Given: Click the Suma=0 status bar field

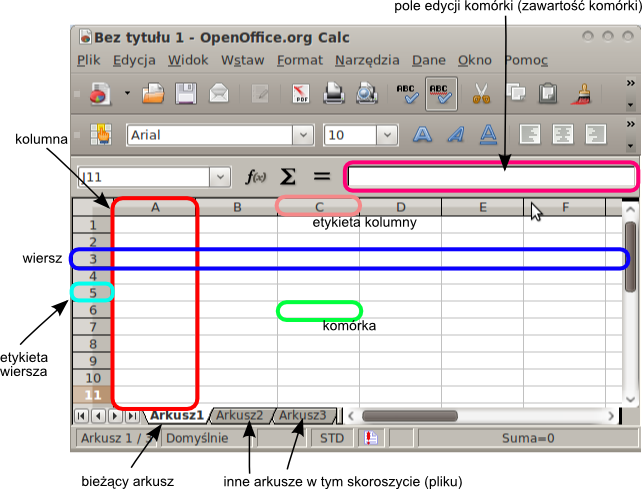Looking at the screenshot, I should [528, 438].
